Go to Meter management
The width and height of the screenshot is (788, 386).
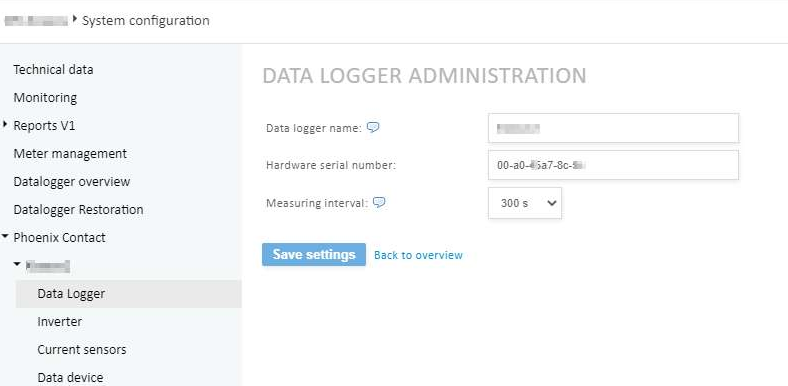click(70, 154)
